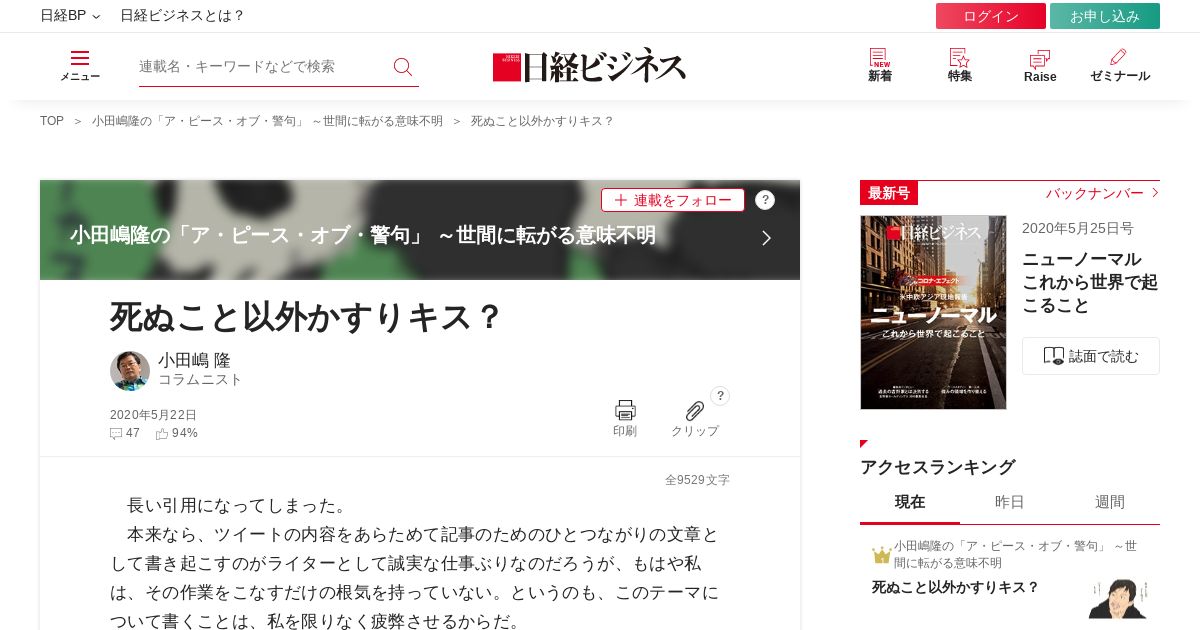Screen dimensions: 1200x630
Task: Click the author name 小田嶋 隆
Action: point(194,360)
